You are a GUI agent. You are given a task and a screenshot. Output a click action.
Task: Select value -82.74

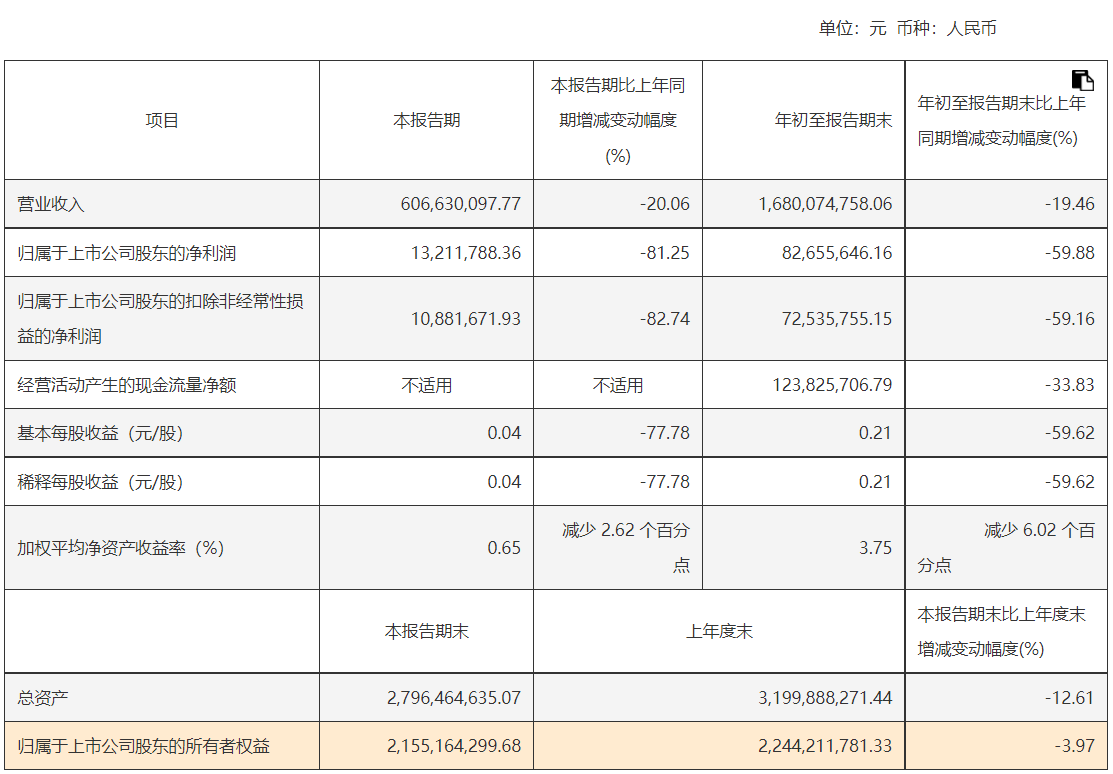[664, 319]
